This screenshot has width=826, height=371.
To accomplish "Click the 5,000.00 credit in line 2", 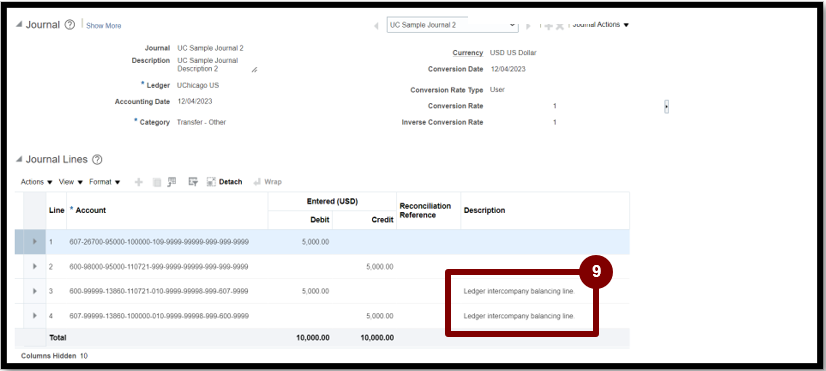I will [379, 267].
